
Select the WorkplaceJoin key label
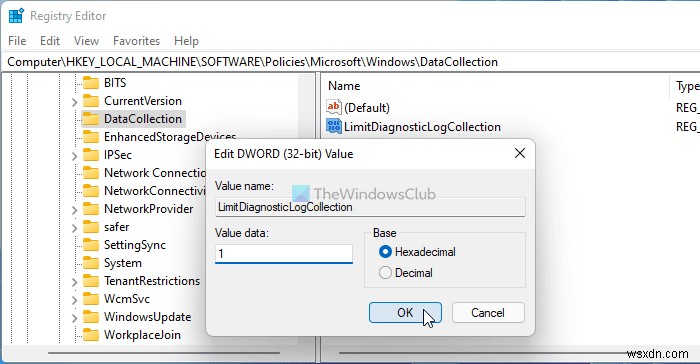[x=142, y=335]
